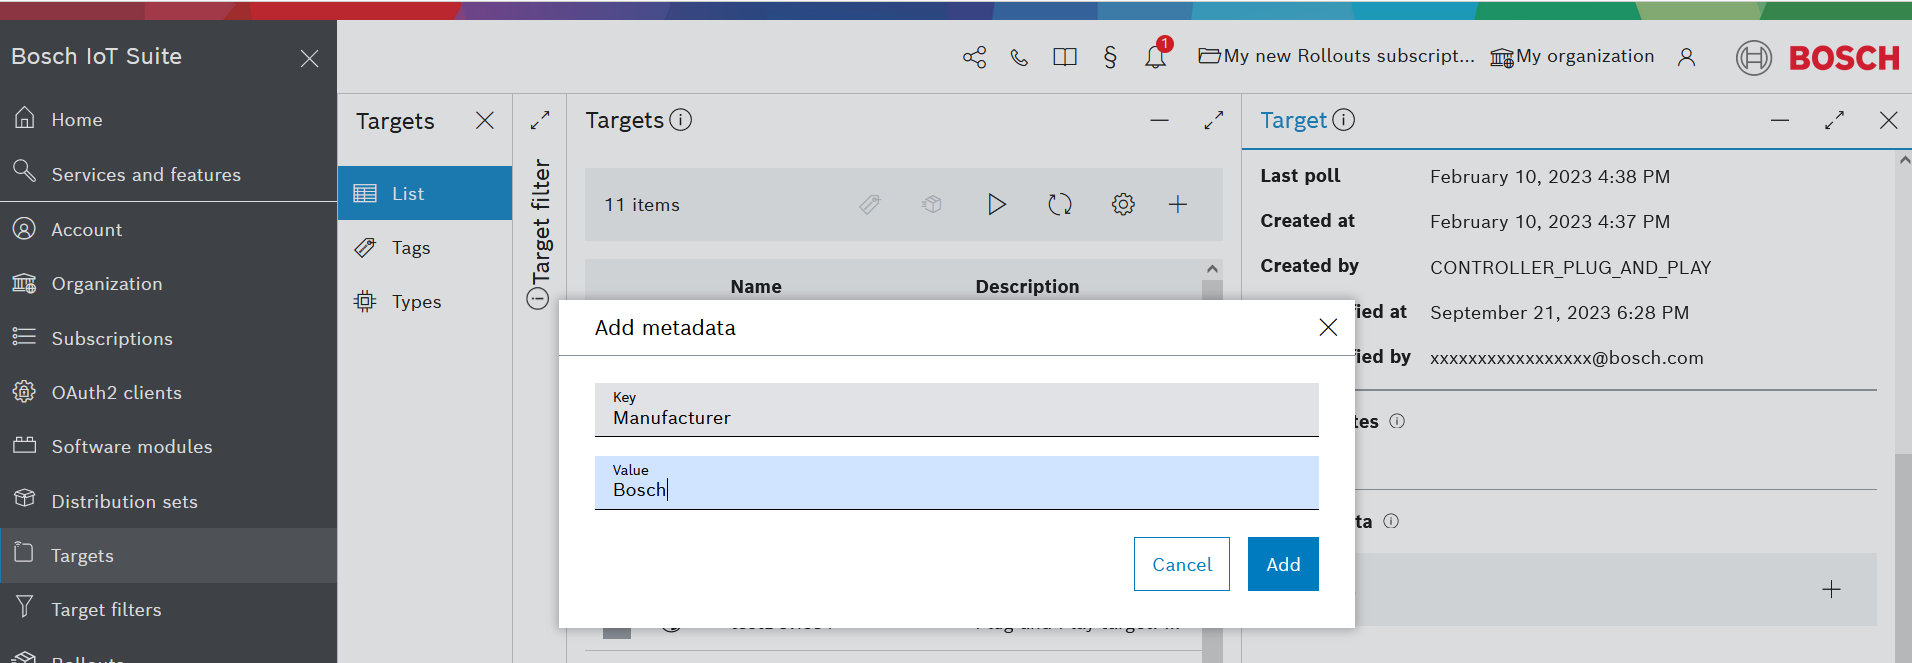This screenshot has width=1912, height=663.
Task: Open the phone contact icon
Action: pyautogui.click(x=1019, y=57)
